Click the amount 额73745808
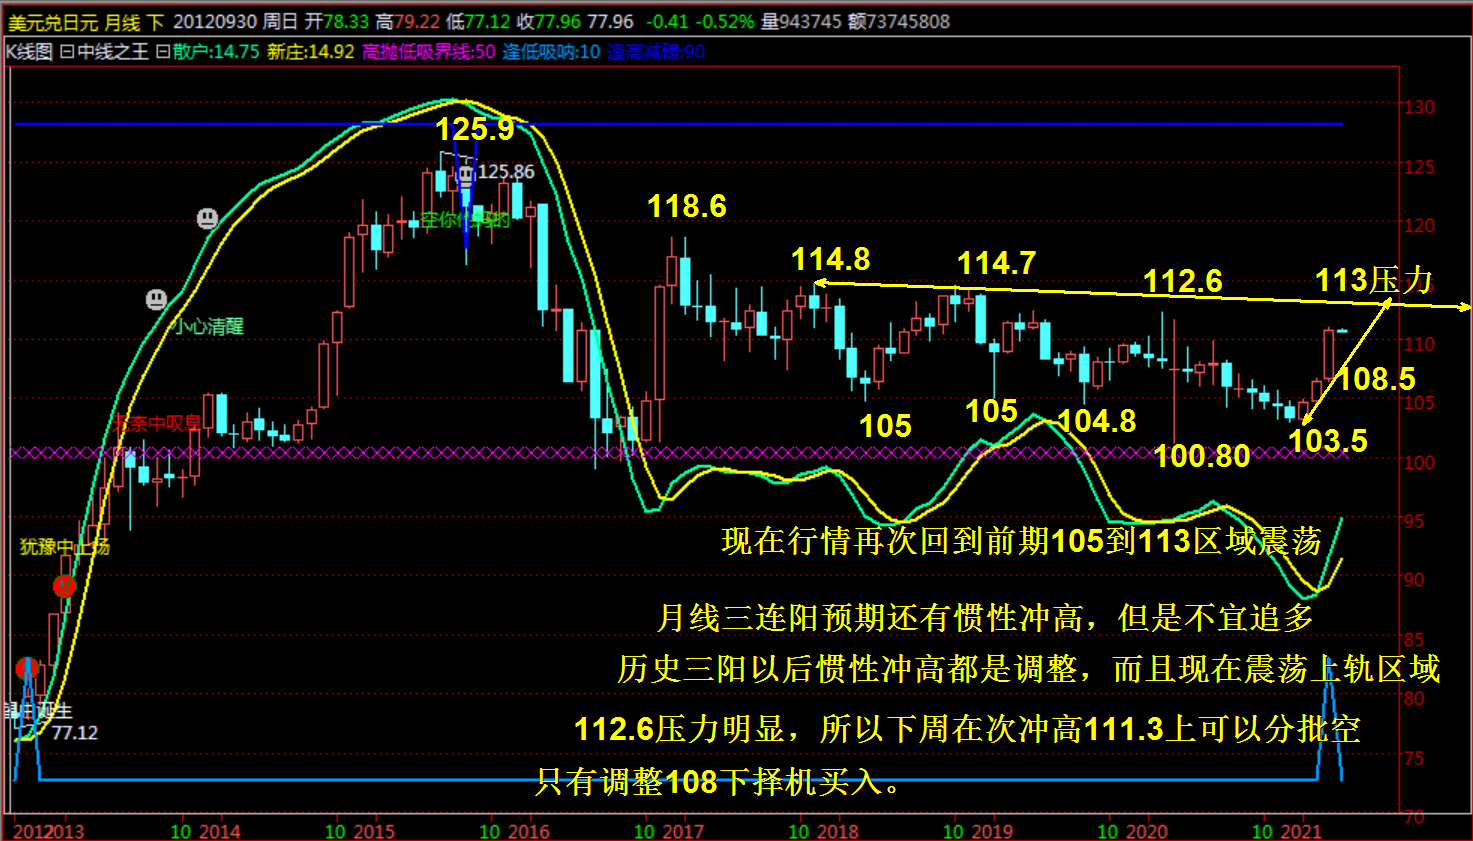The width and height of the screenshot is (1473, 841). [899, 22]
